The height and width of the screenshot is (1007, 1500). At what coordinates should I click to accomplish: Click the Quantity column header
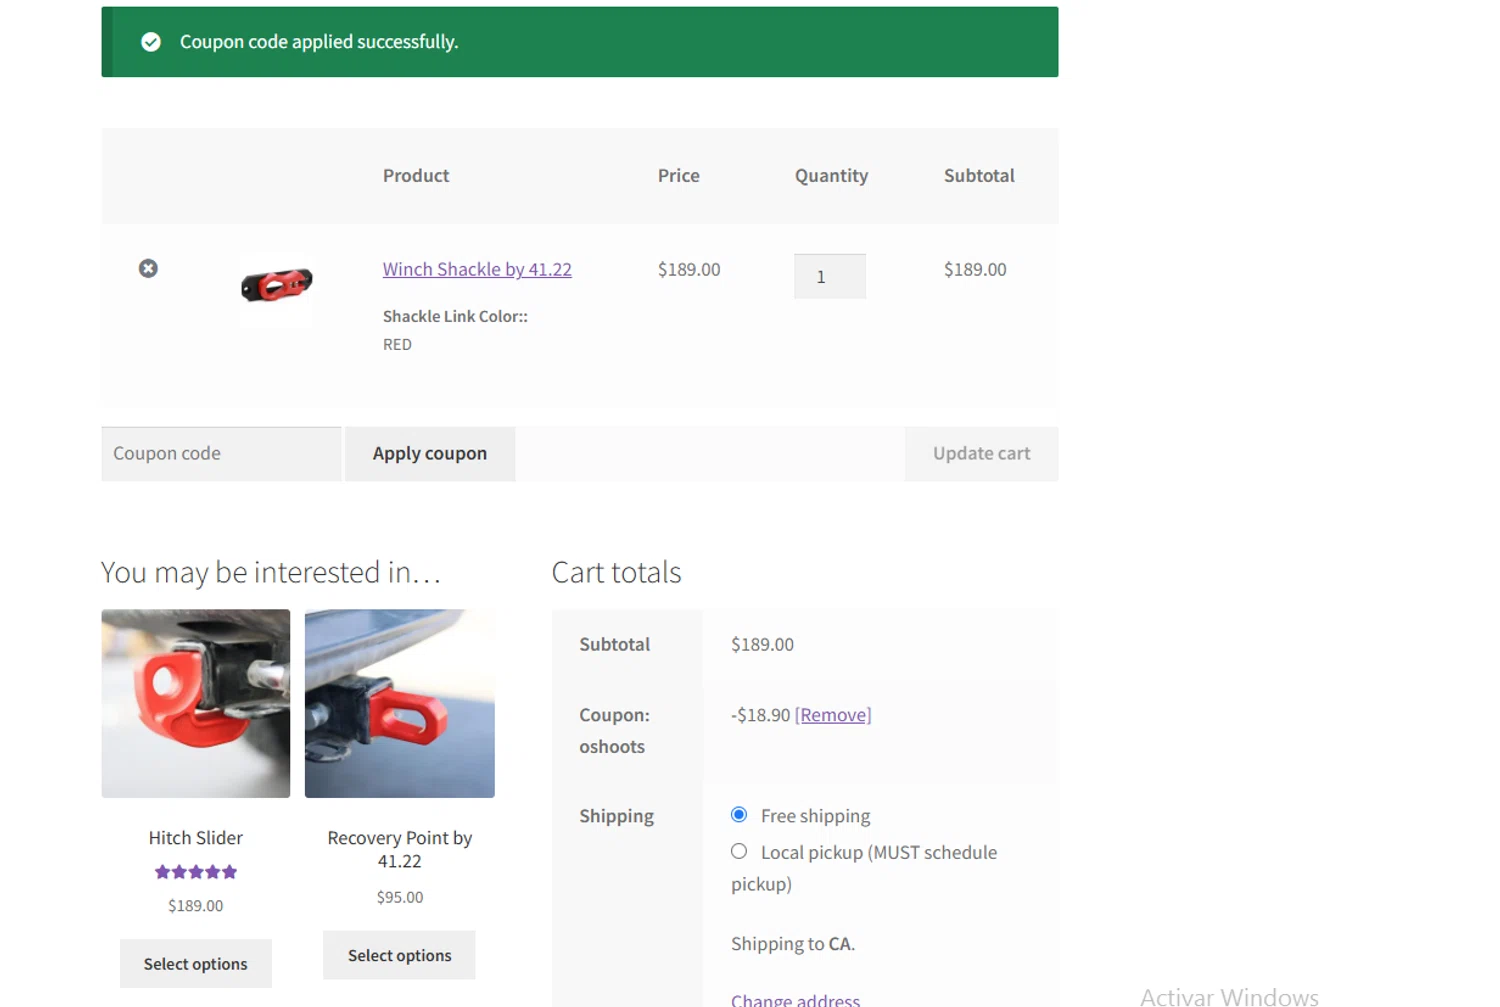click(x=831, y=176)
